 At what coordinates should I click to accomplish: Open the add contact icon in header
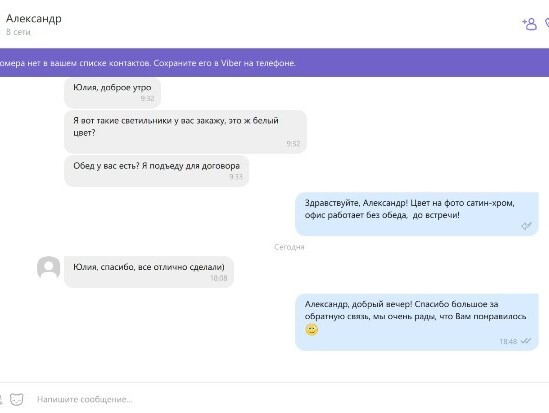[x=529, y=24]
